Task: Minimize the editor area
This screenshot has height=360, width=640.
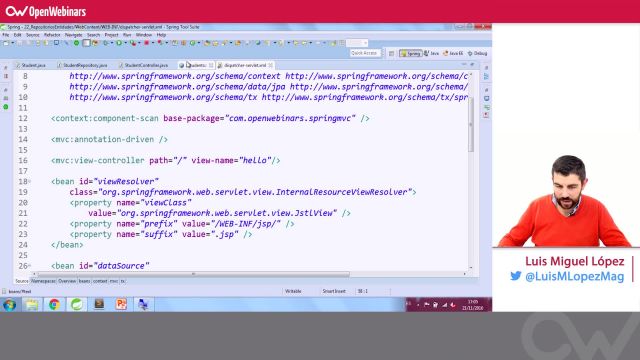Action: click(x=464, y=64)
